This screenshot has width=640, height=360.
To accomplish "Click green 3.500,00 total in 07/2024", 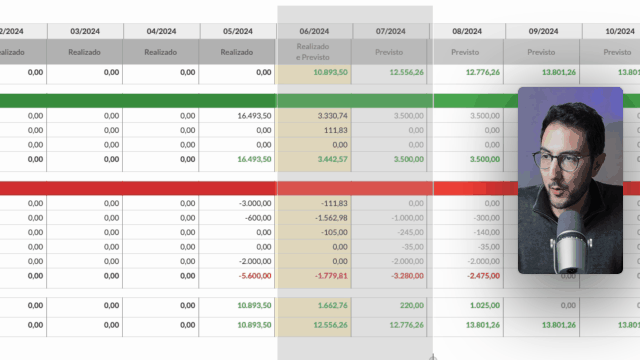I will click(x=409, y=159).
